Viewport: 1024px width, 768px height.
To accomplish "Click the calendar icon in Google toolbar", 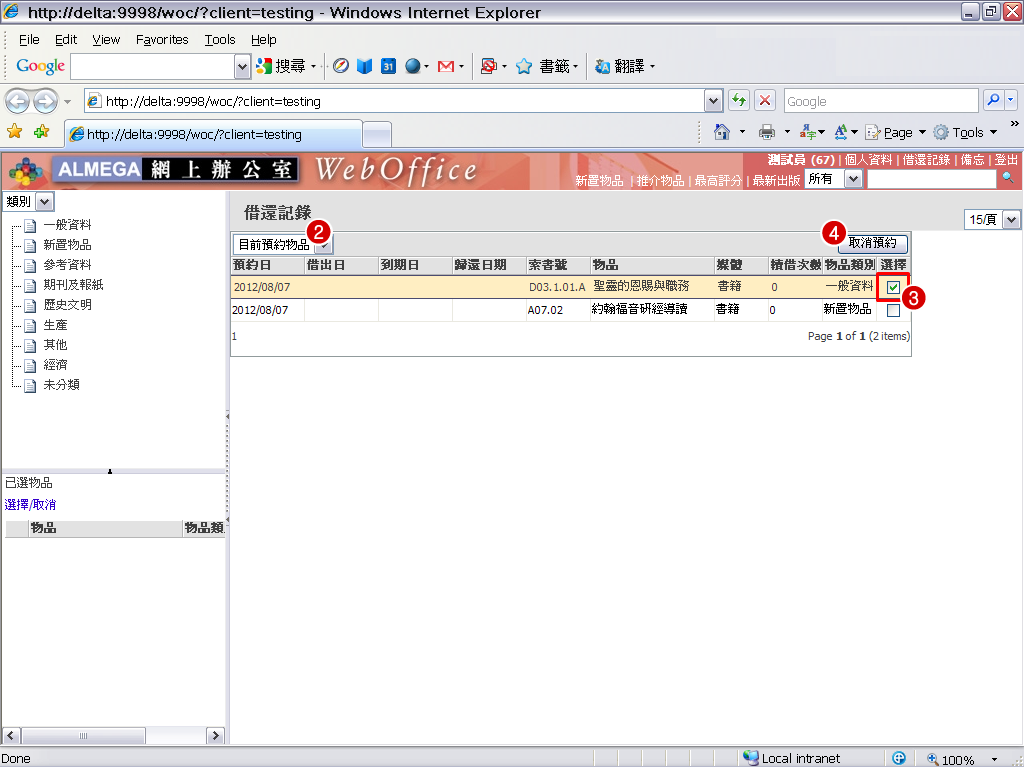I will point(389,66).
